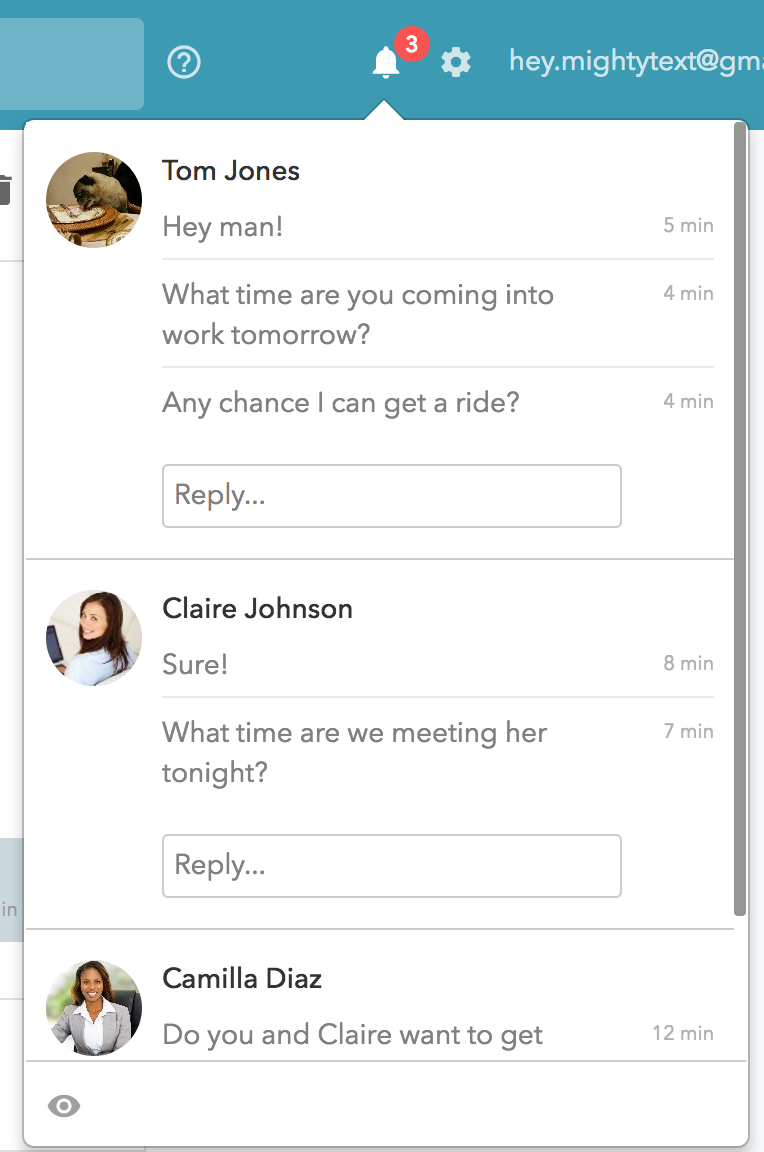Toggle notifications read with the eye icon

tap(64, 1106)
